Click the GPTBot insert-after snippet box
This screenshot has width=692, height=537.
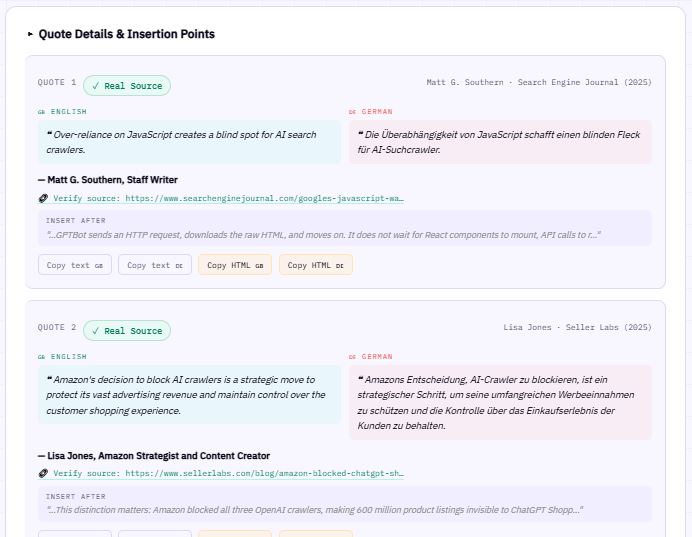[345, 228]
